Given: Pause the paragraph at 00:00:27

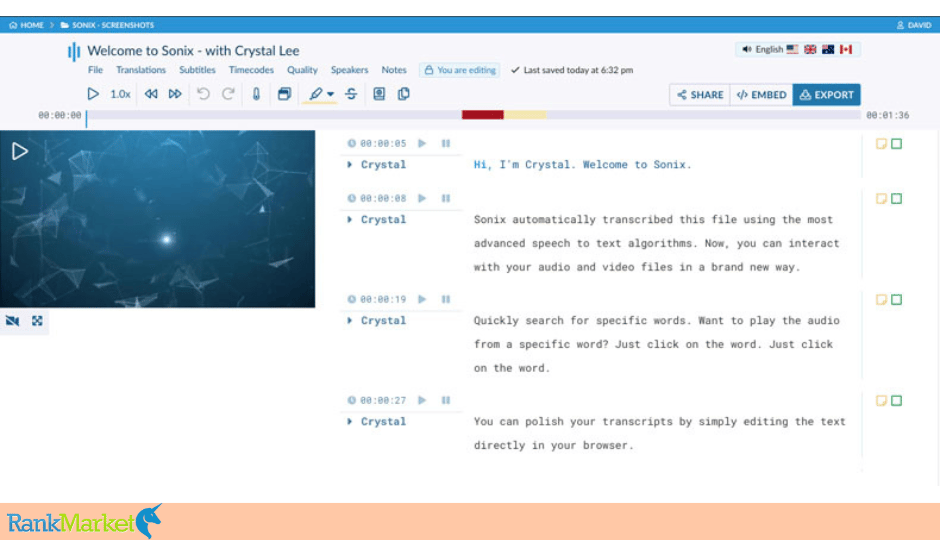Looking at the screenshot, I should pyautogui.click(x=445, y=400).
